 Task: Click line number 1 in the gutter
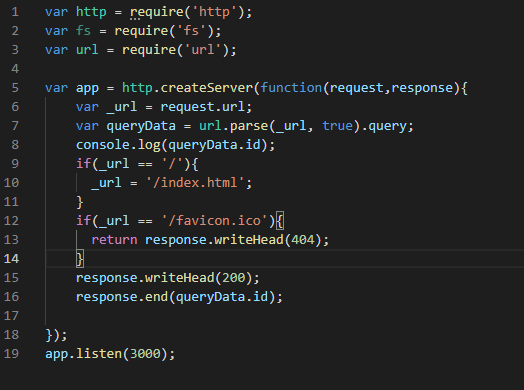(x=15, y=12)
